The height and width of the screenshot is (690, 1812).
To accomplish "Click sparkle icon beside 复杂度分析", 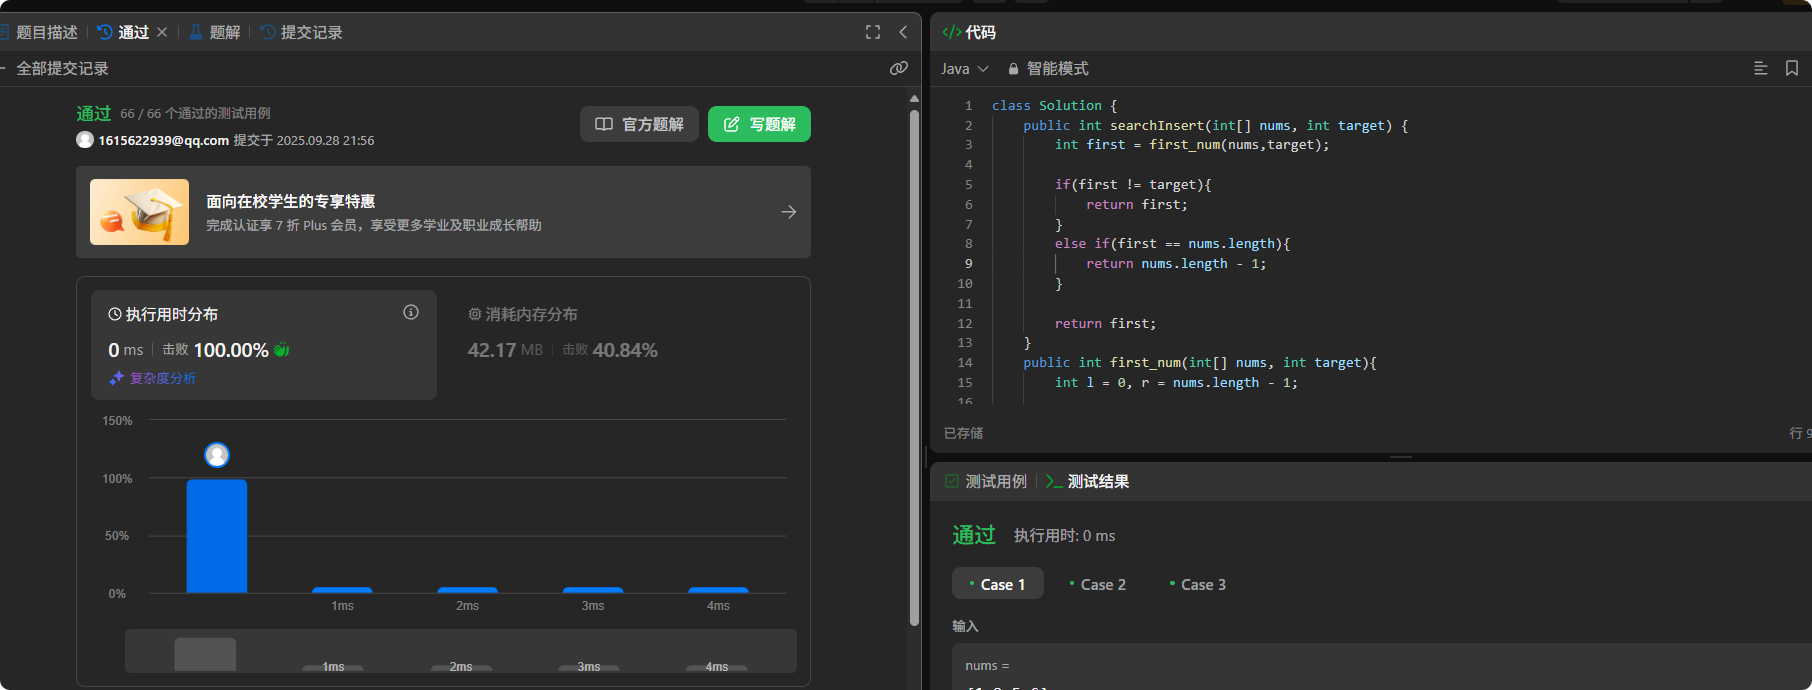I will click(x=116, y=378).
